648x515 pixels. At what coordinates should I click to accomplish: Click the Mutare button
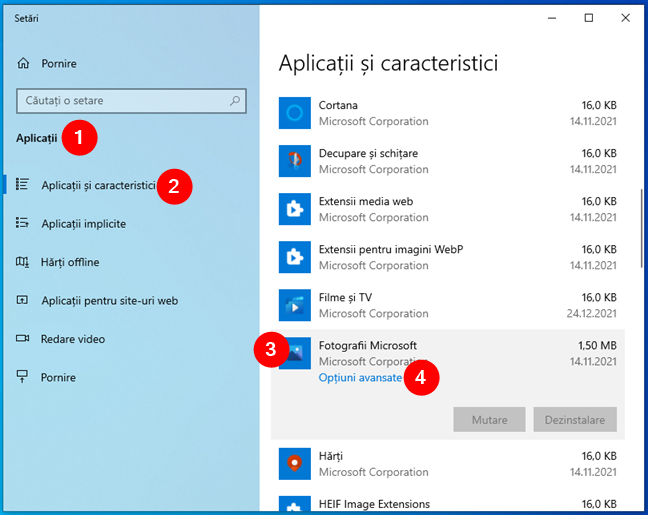click(x=489, y=420)
